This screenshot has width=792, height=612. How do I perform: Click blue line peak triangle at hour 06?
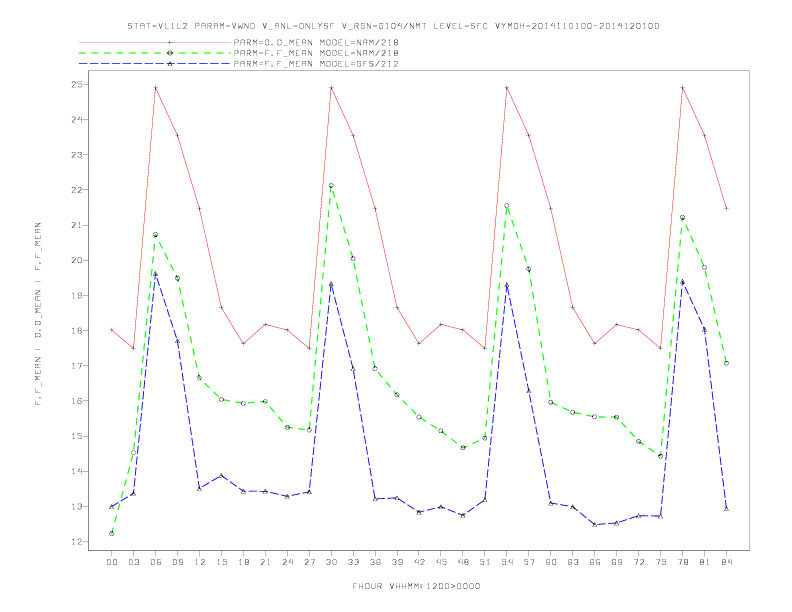[156, 274]
